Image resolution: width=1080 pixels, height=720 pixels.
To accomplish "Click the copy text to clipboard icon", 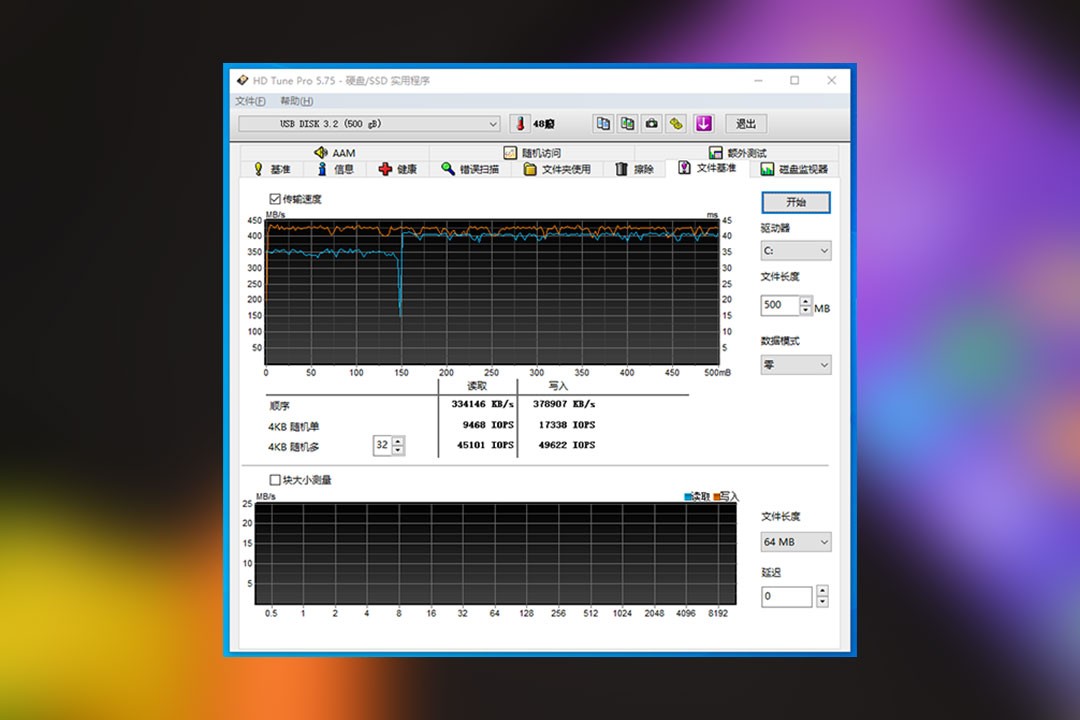I will pos(603,124).
